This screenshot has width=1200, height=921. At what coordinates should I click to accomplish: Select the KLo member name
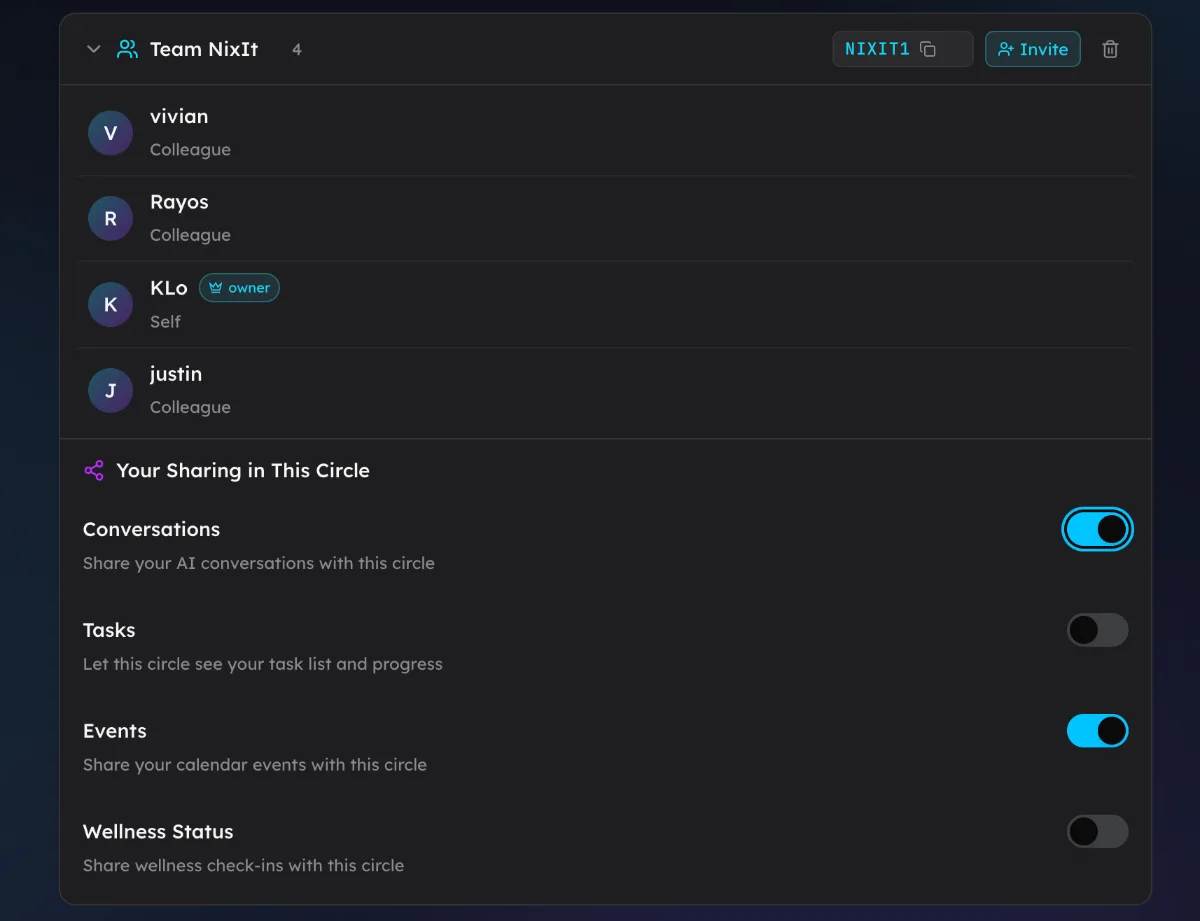pos(169,288)
